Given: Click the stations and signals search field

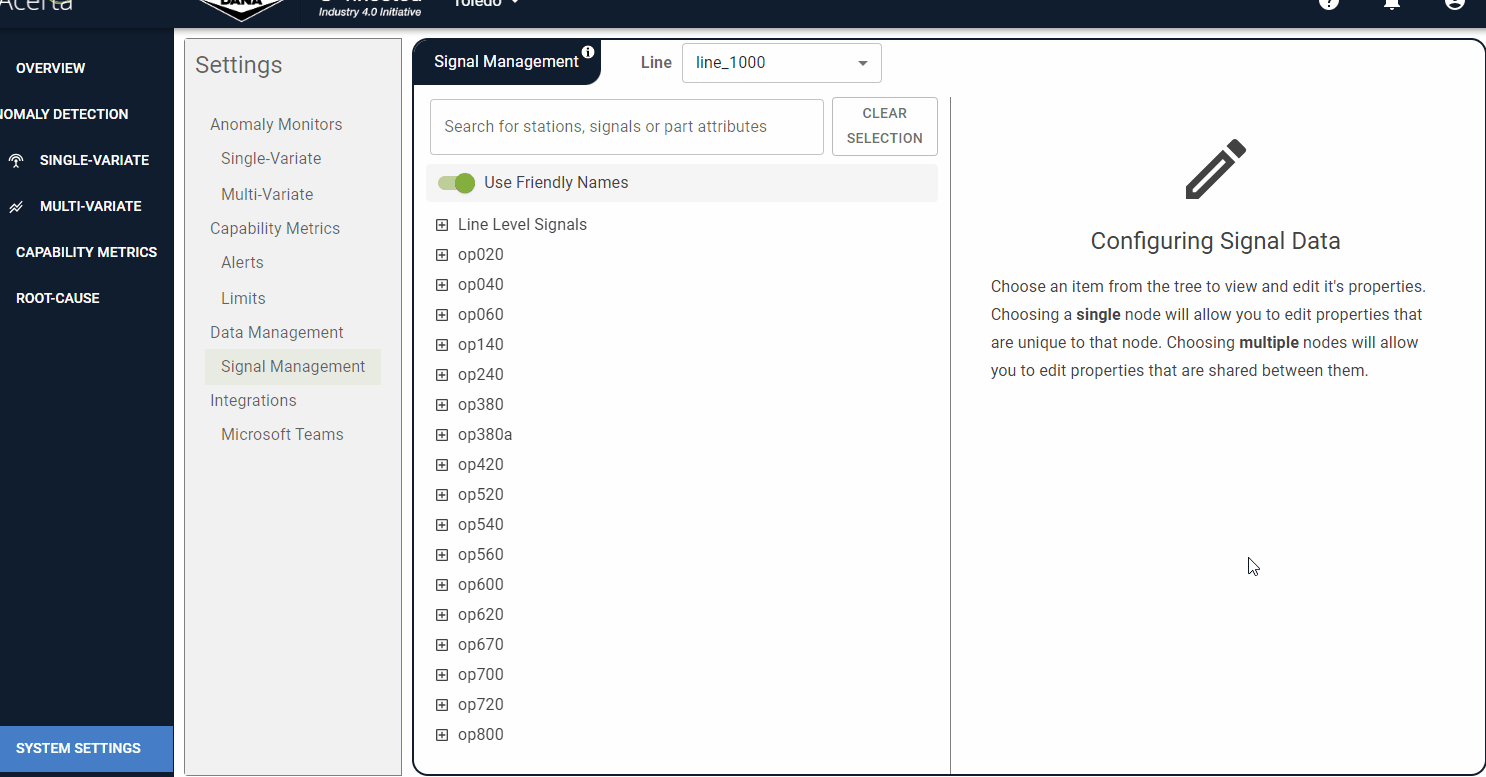Looking at the screenshot, I should 626,127.
